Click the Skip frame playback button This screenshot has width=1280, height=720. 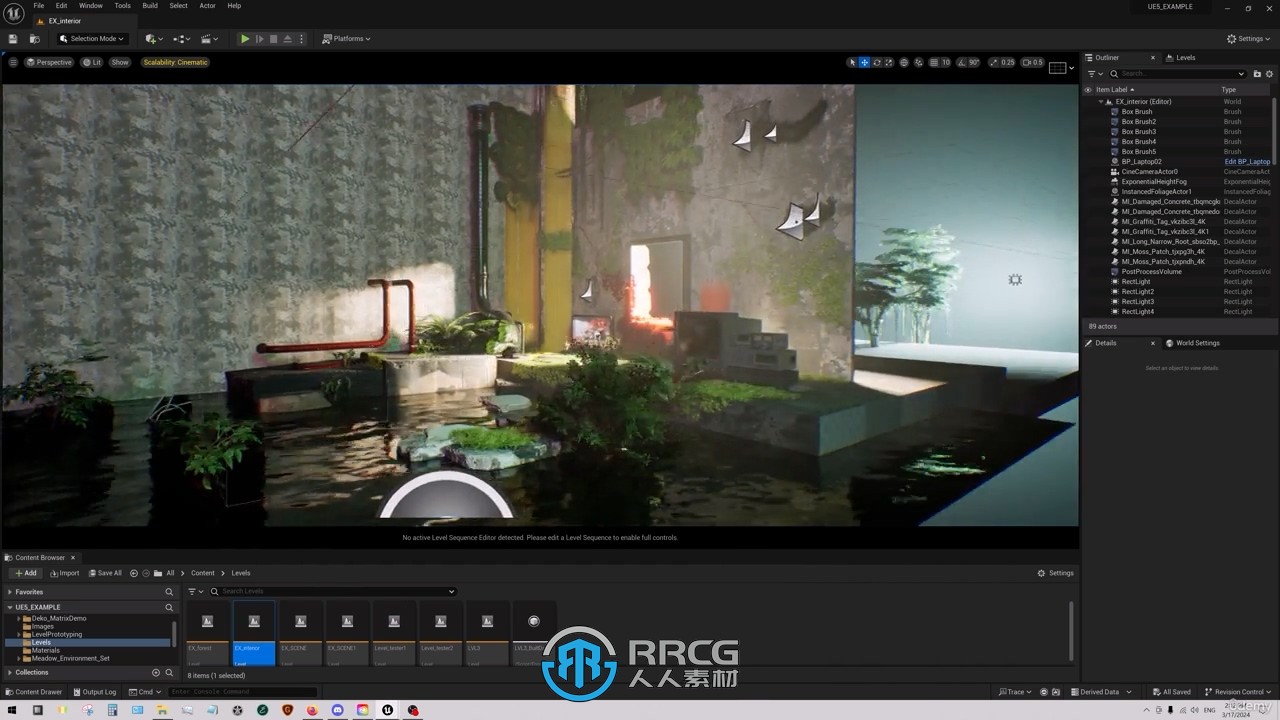pyautogui.click(x=260, y=39)
